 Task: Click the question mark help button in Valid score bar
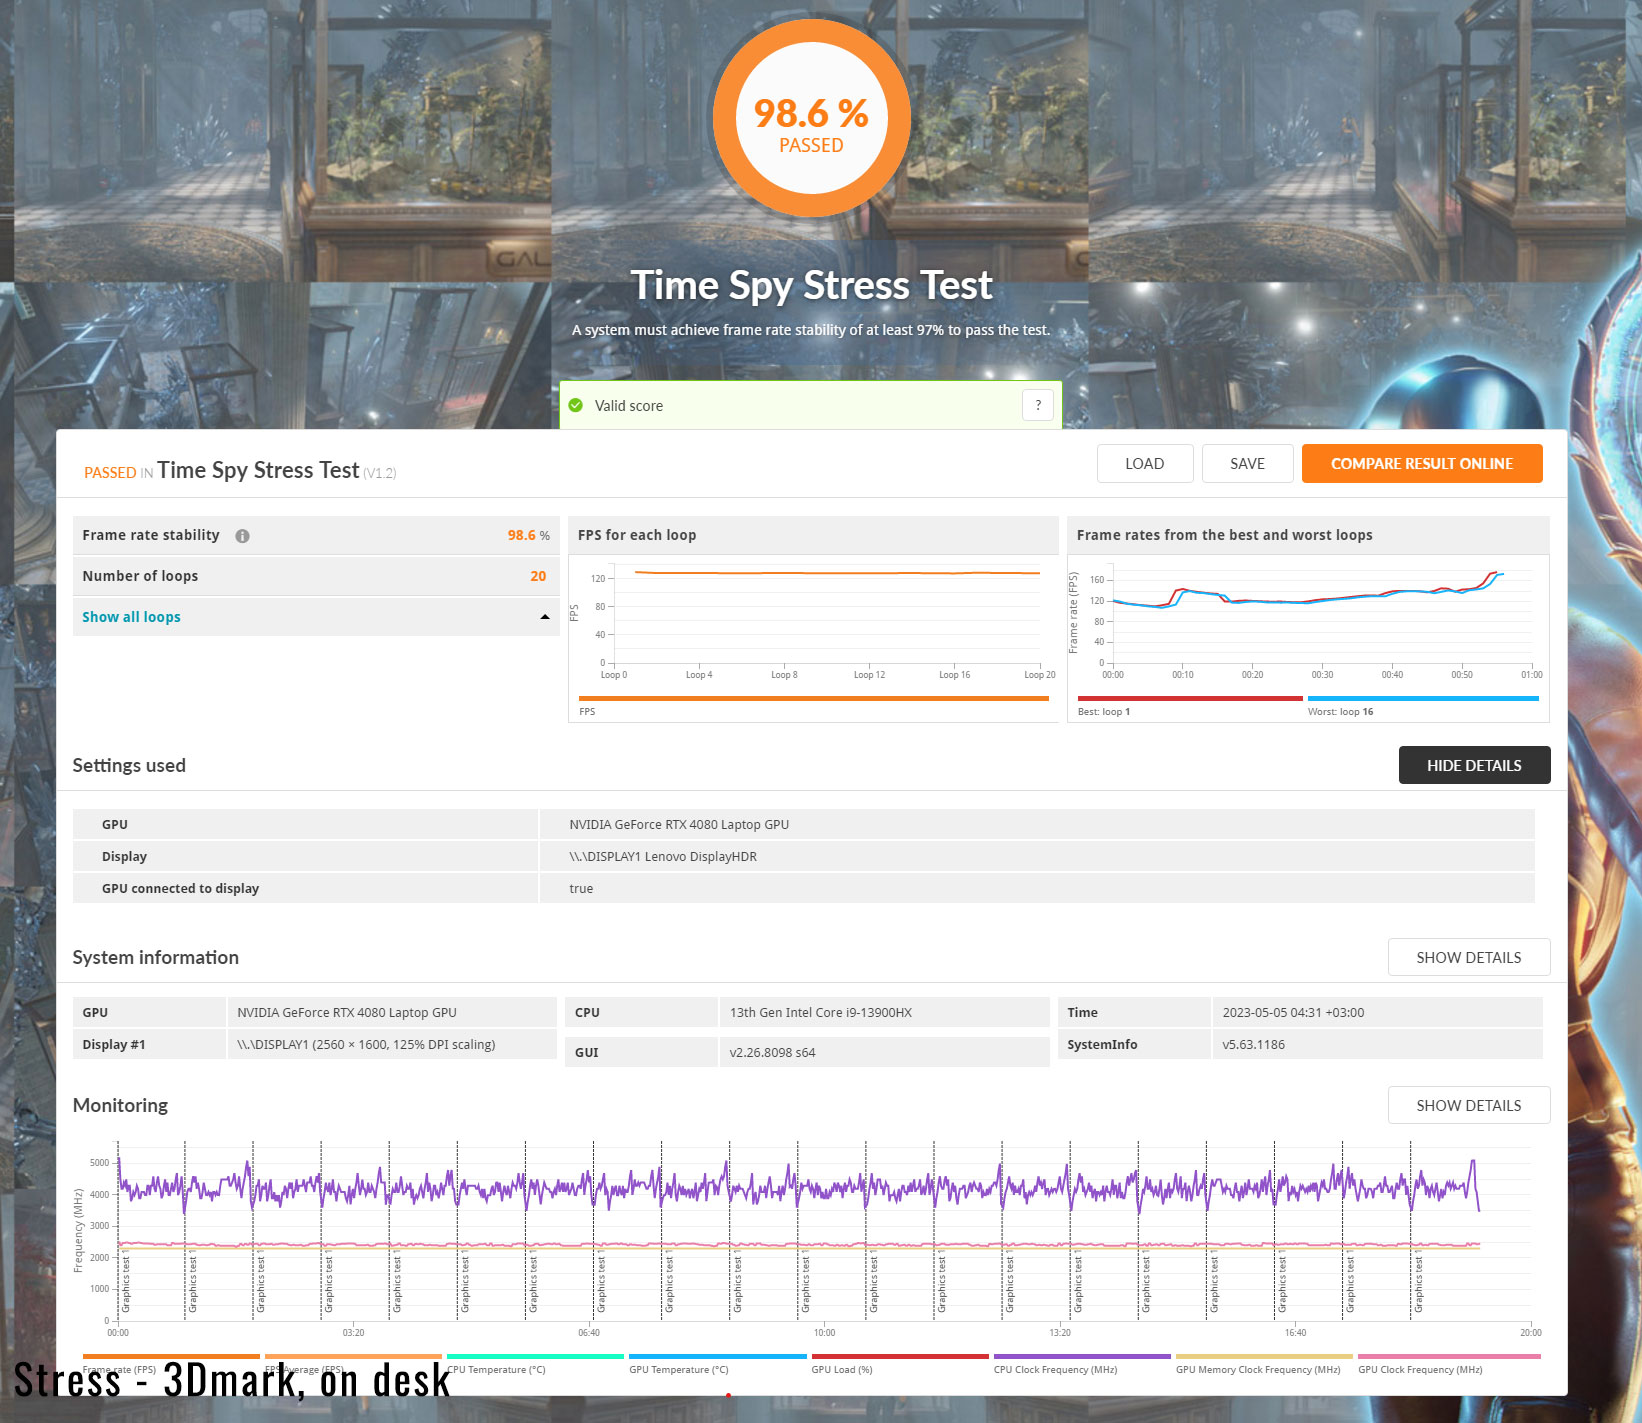click(x=1037, y=405)
